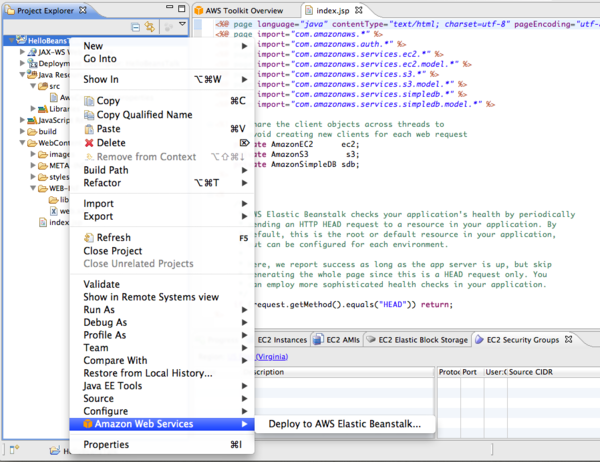Open the EC2 AMIs tab
This screenshot has width=600, height=462.
[337, 340]
